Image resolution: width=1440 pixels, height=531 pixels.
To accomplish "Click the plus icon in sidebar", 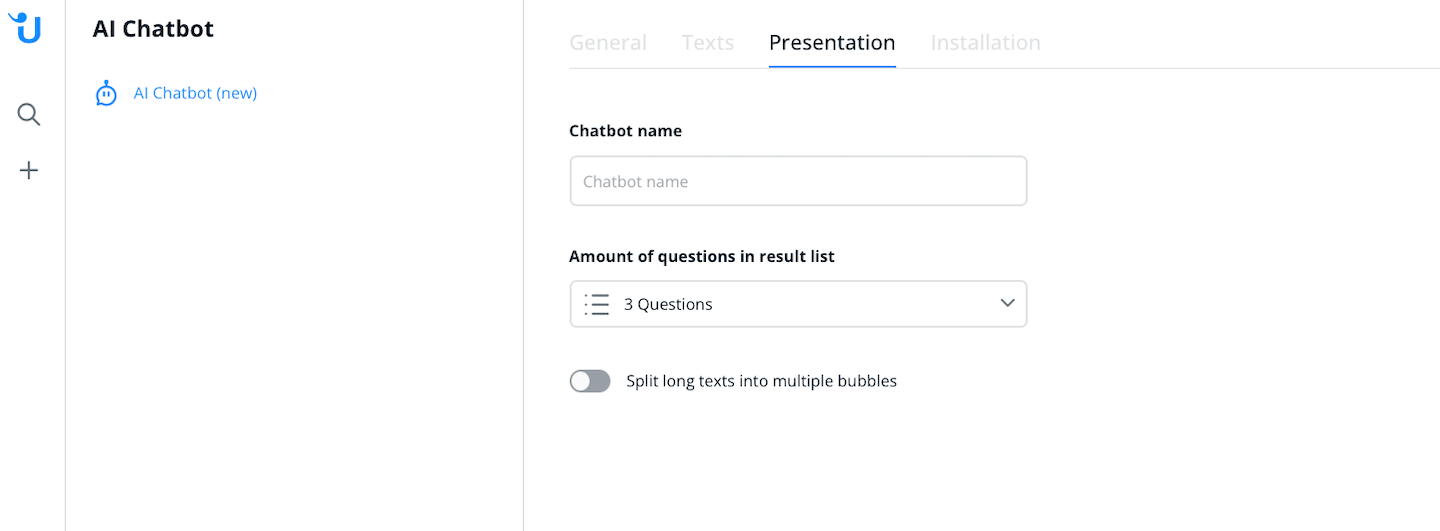I will (x=29, y=171).
